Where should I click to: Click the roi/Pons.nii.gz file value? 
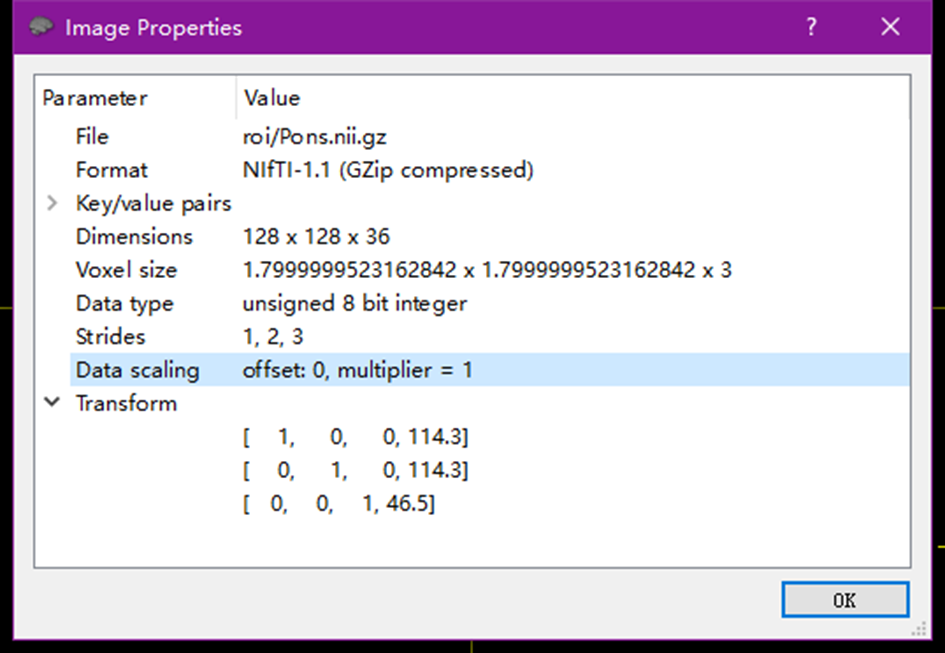point(314,137)
